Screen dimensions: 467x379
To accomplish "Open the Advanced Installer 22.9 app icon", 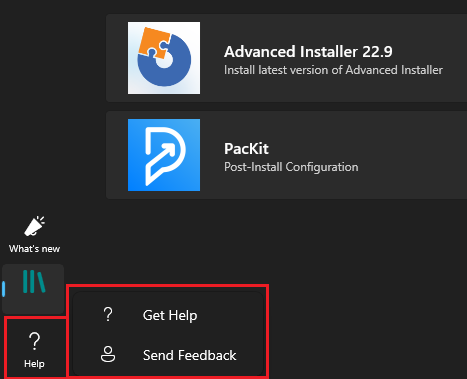I will [164, 58].
